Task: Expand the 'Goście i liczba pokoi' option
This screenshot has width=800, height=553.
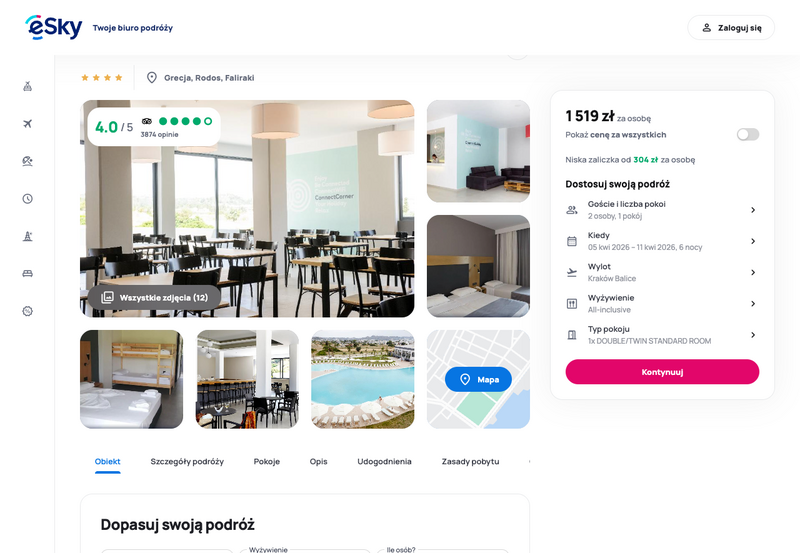Action: click(662, 210)
